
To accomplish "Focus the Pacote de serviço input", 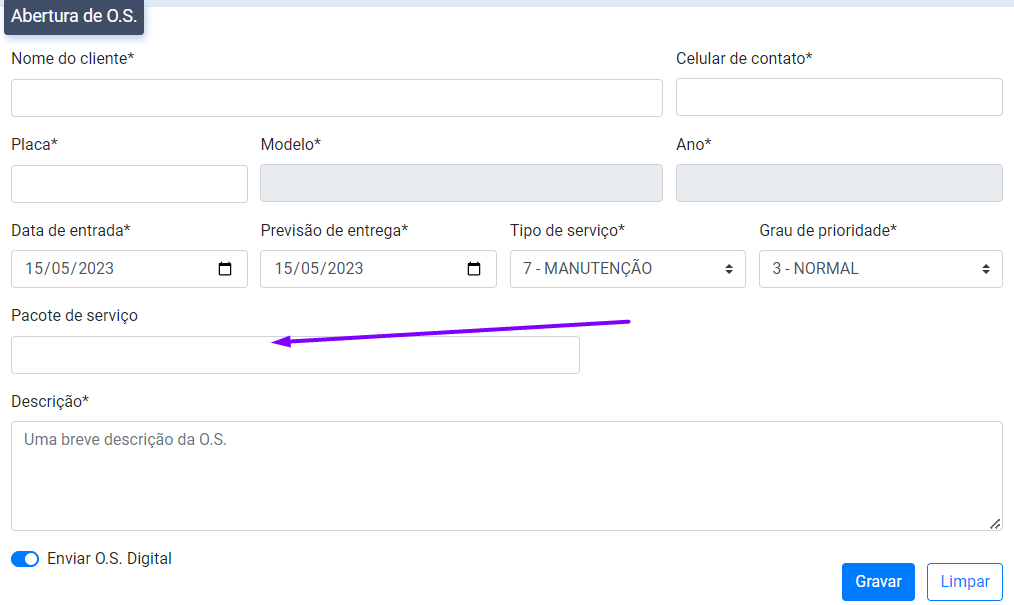I will pos(295,355).
